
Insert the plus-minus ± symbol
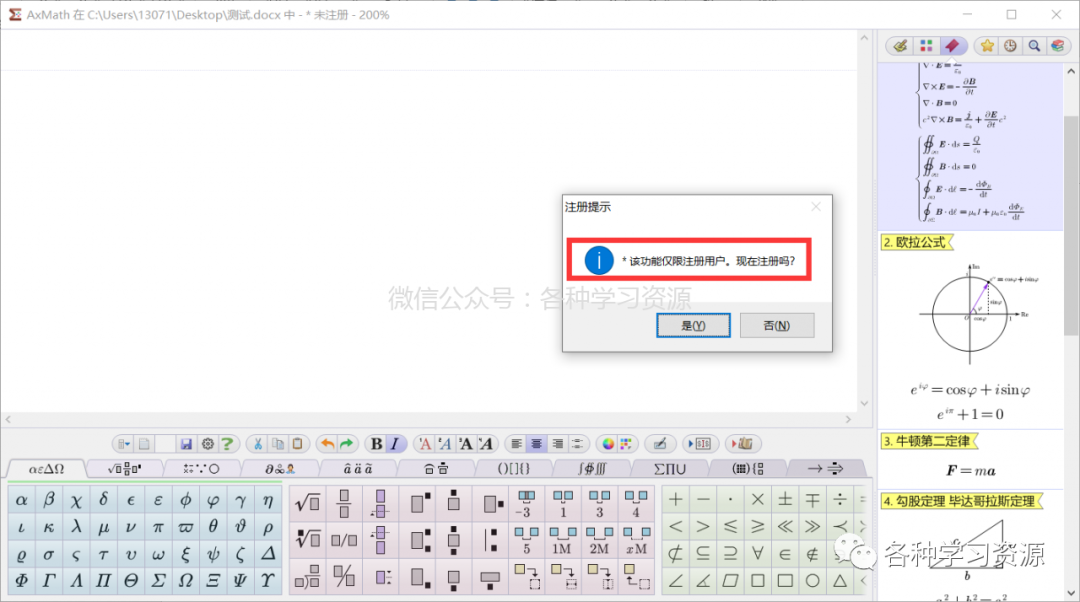(x=785, y=500)
